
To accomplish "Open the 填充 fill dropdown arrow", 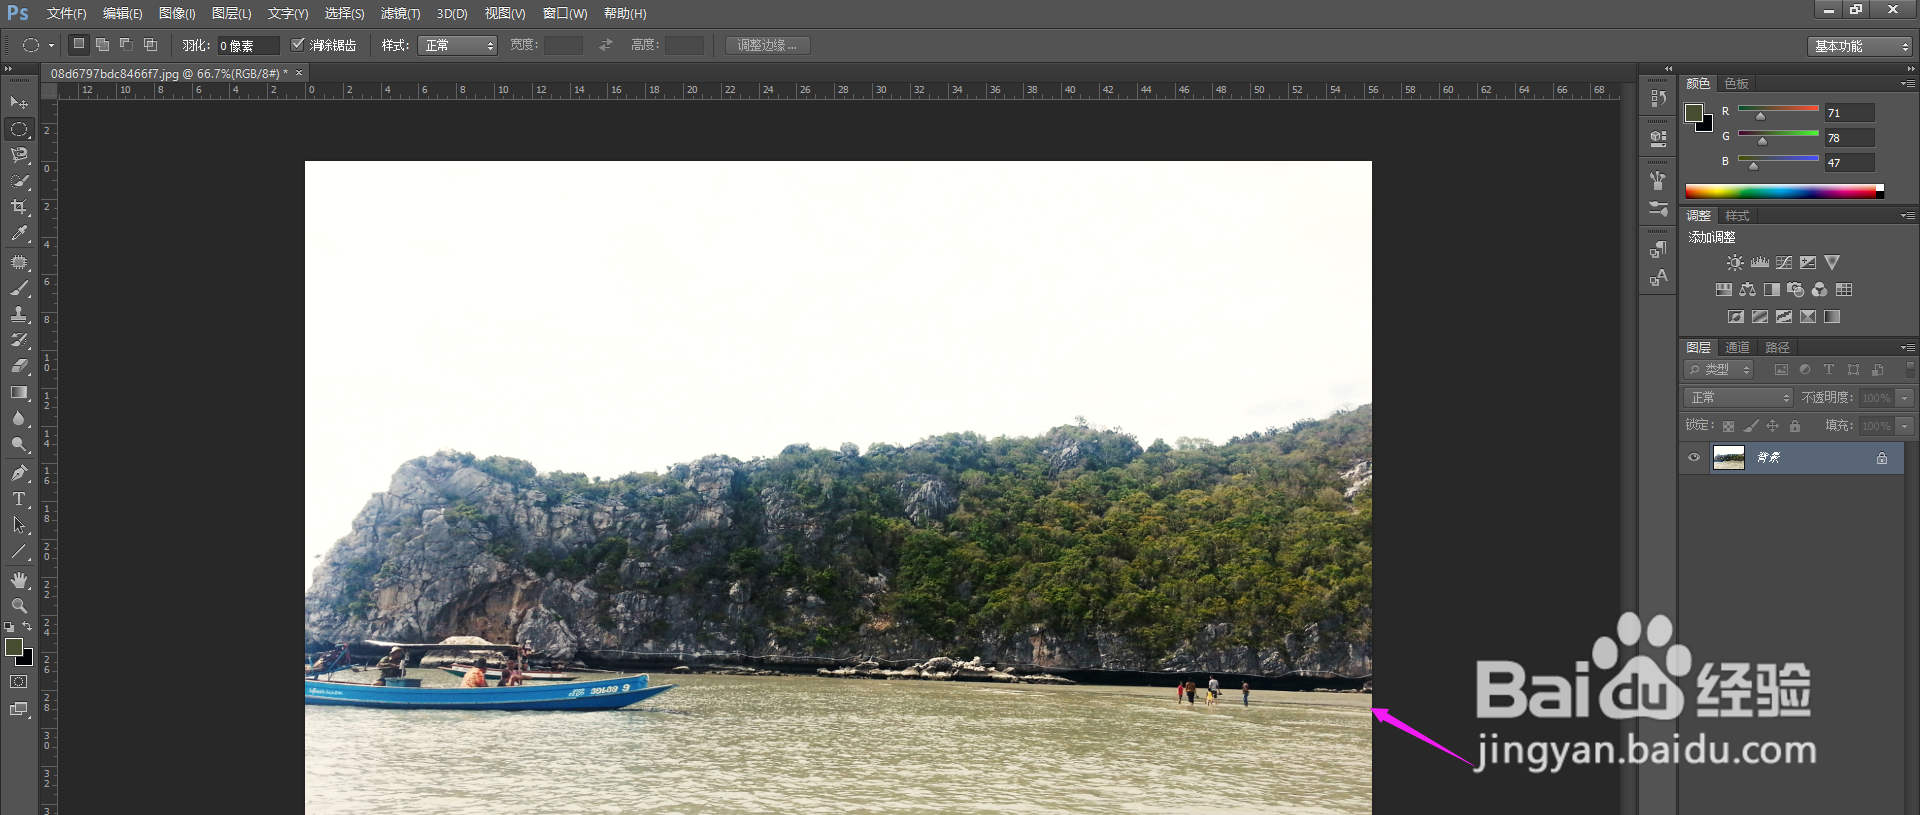I will point(1905,426).
